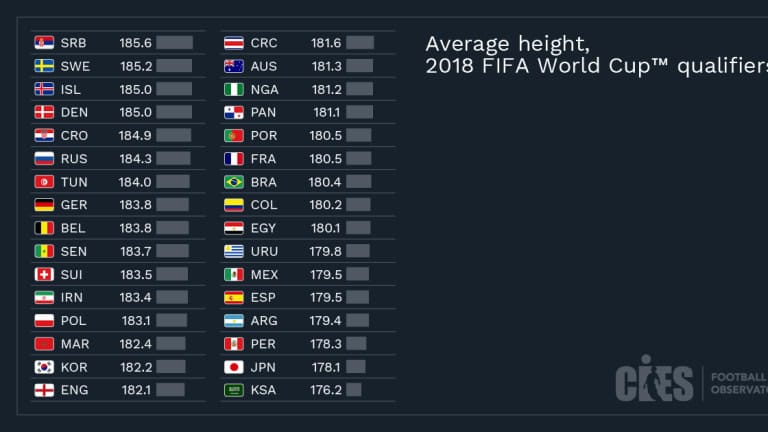Click the Saudi Arabia flag icon
This screenshot has width=768, height=432.
(x=234, y=390)
